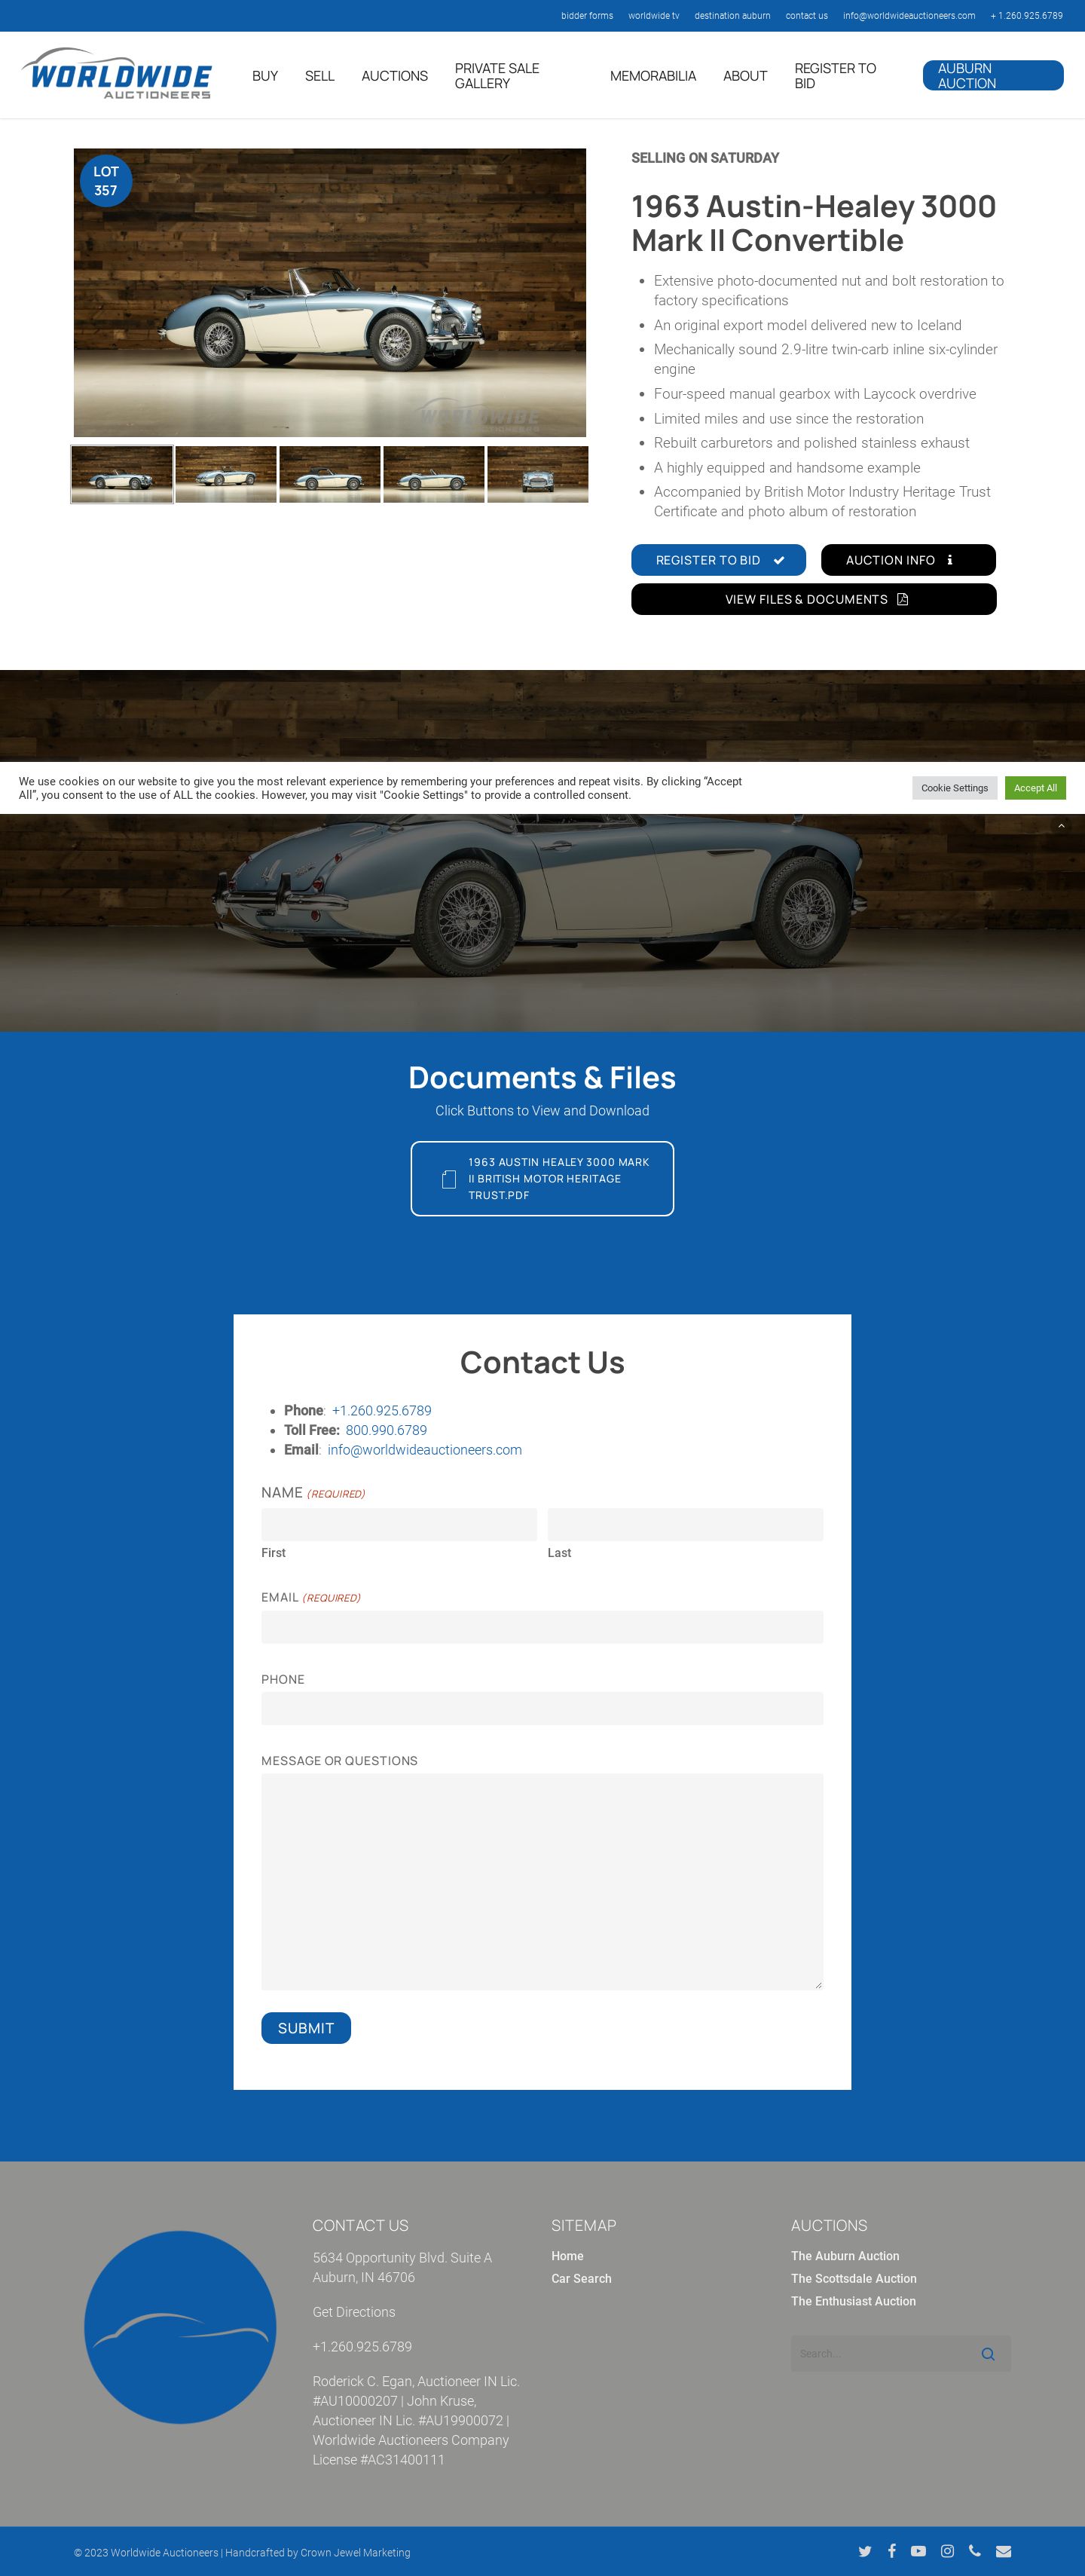Screen dimensions: 1085x2576
Task: Open the bidder forms link
Action: pos(587,16)
